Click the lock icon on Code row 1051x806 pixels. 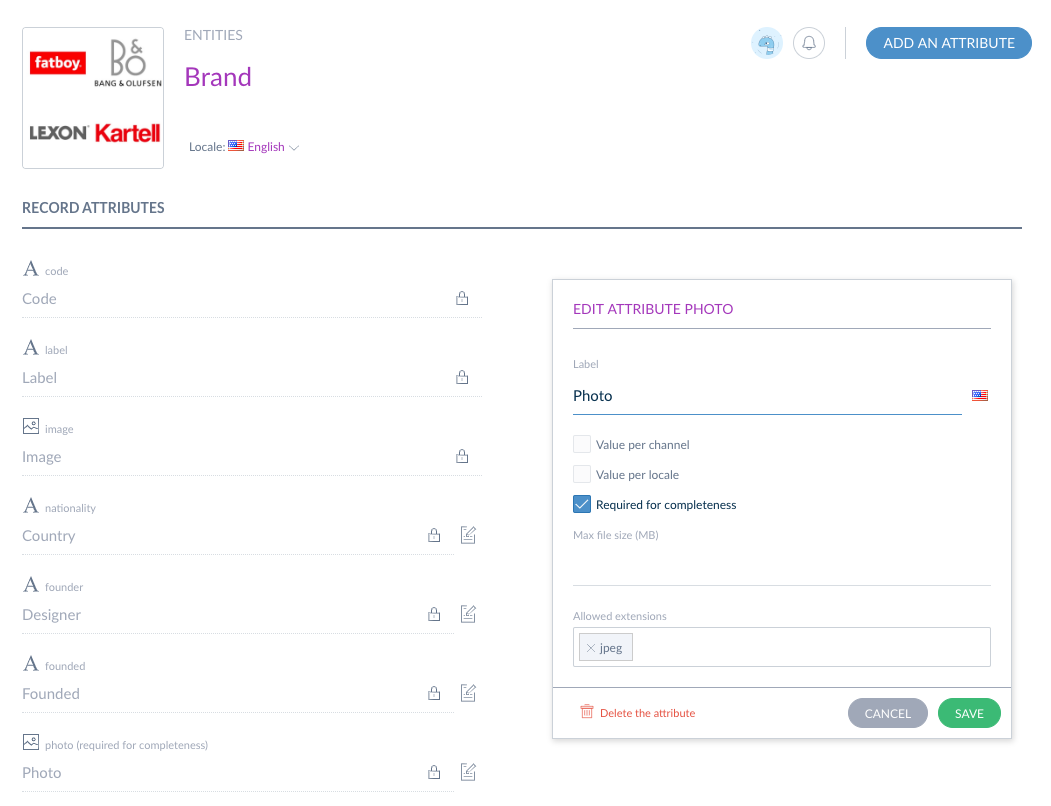(462, 298)
